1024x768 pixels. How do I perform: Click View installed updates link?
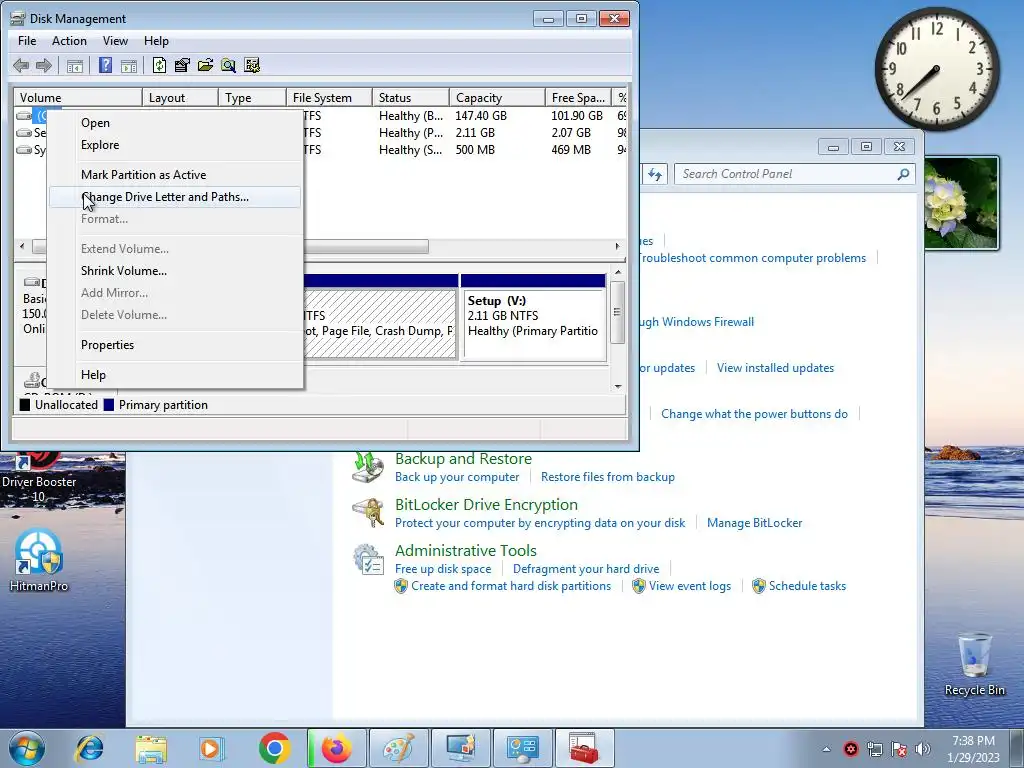click(775, 368)
